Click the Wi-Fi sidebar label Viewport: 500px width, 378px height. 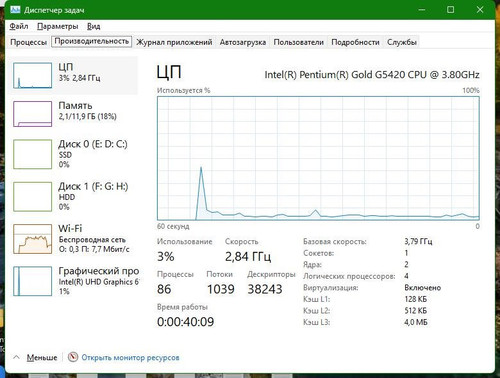pos(70,228)
